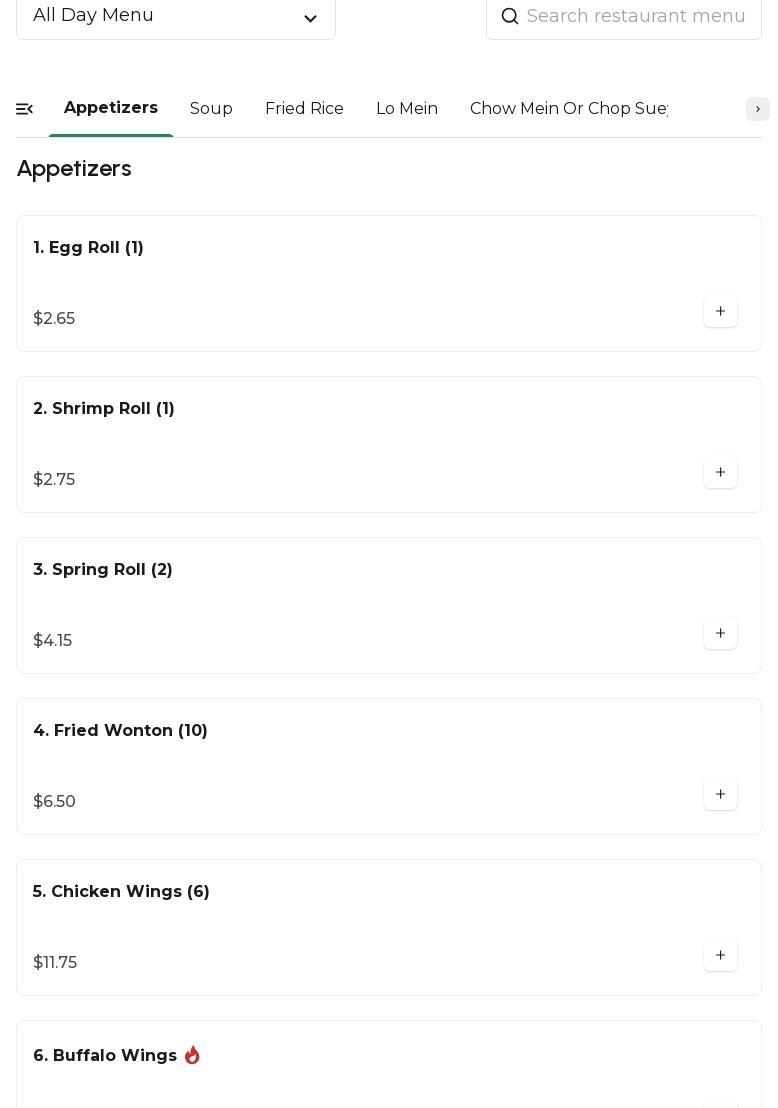The height and width of the screenshot is (1108, 778).
Task: Click the Chicken Wings (6) title
Action: coord(121,892)
